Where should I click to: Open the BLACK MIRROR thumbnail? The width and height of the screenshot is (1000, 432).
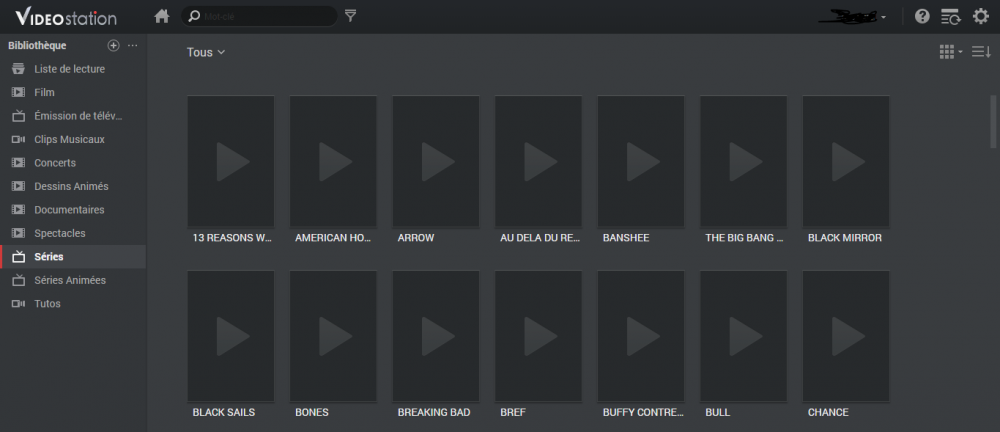point(846,161)
